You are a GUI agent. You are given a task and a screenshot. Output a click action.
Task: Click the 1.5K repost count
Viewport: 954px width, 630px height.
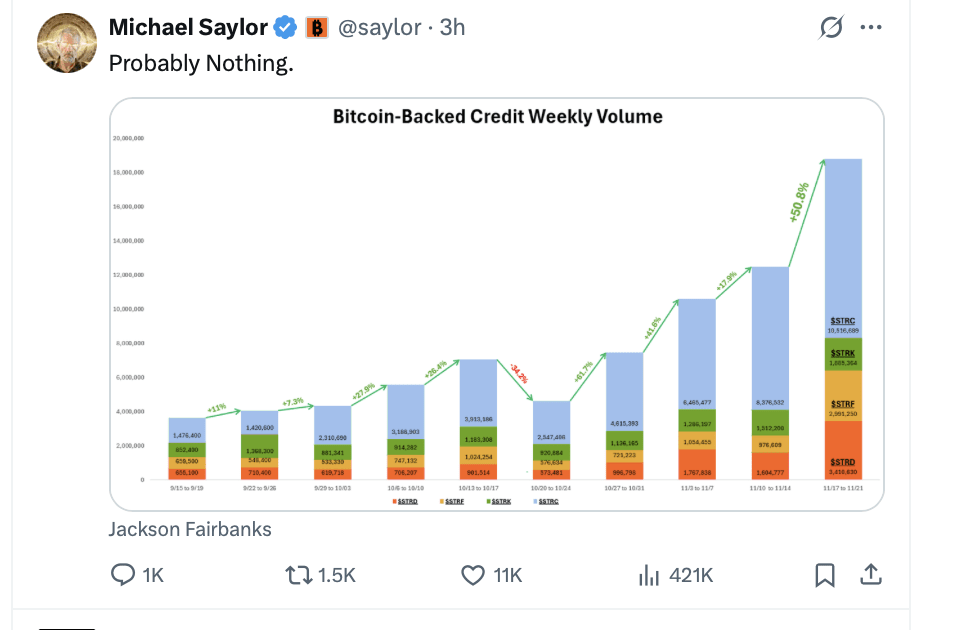[336, 575]
